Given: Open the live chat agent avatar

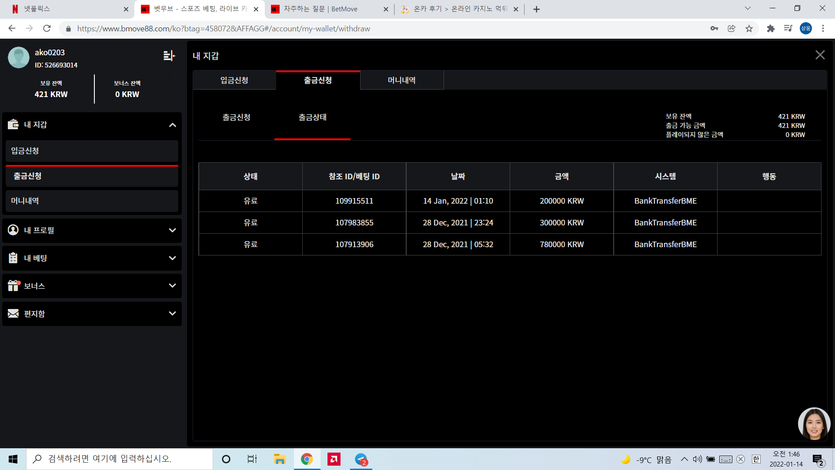Looking at the screenshot, I should 814,424.
